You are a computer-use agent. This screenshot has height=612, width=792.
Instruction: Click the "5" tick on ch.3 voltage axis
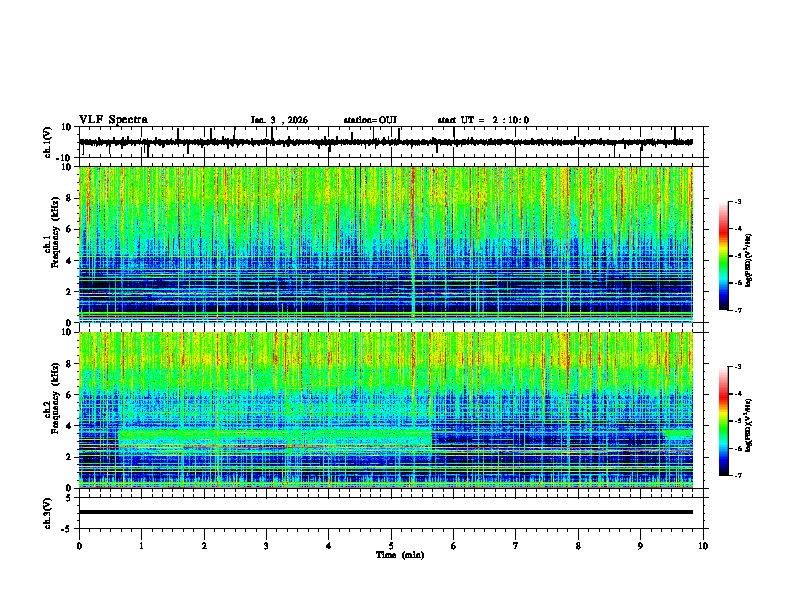coord(70,498)
